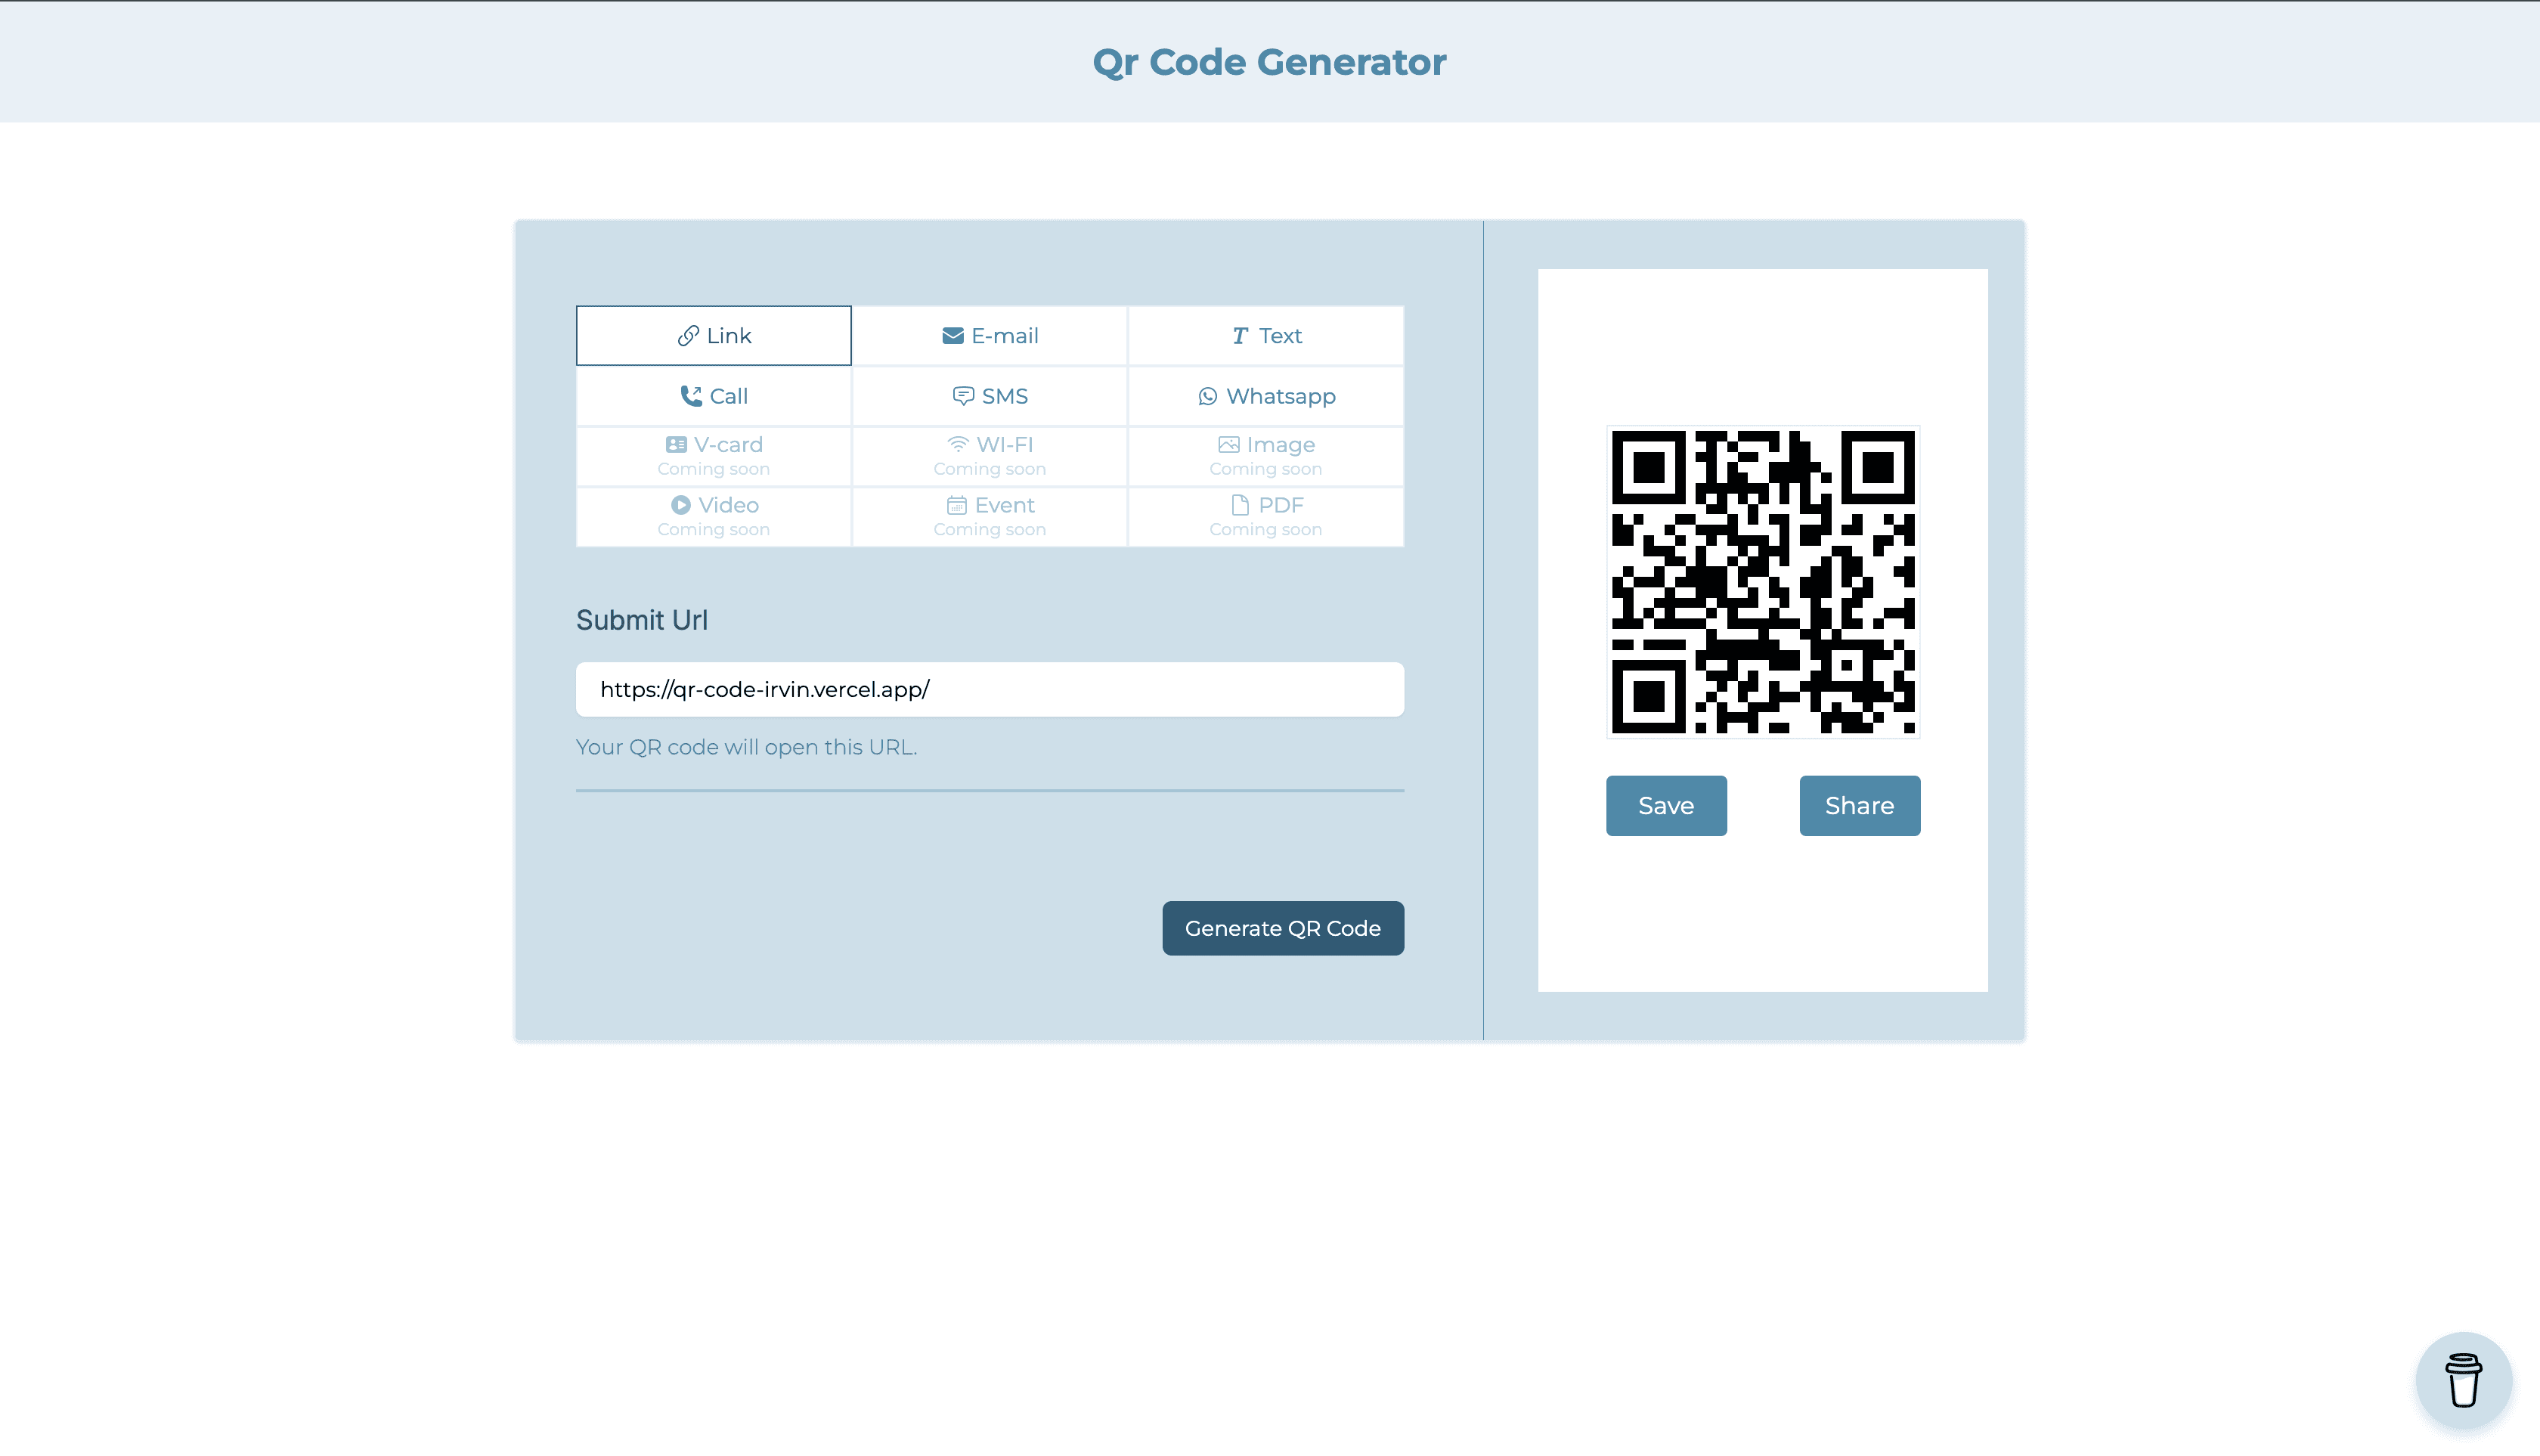Switch to the E-mail tab

click(989, 336)
